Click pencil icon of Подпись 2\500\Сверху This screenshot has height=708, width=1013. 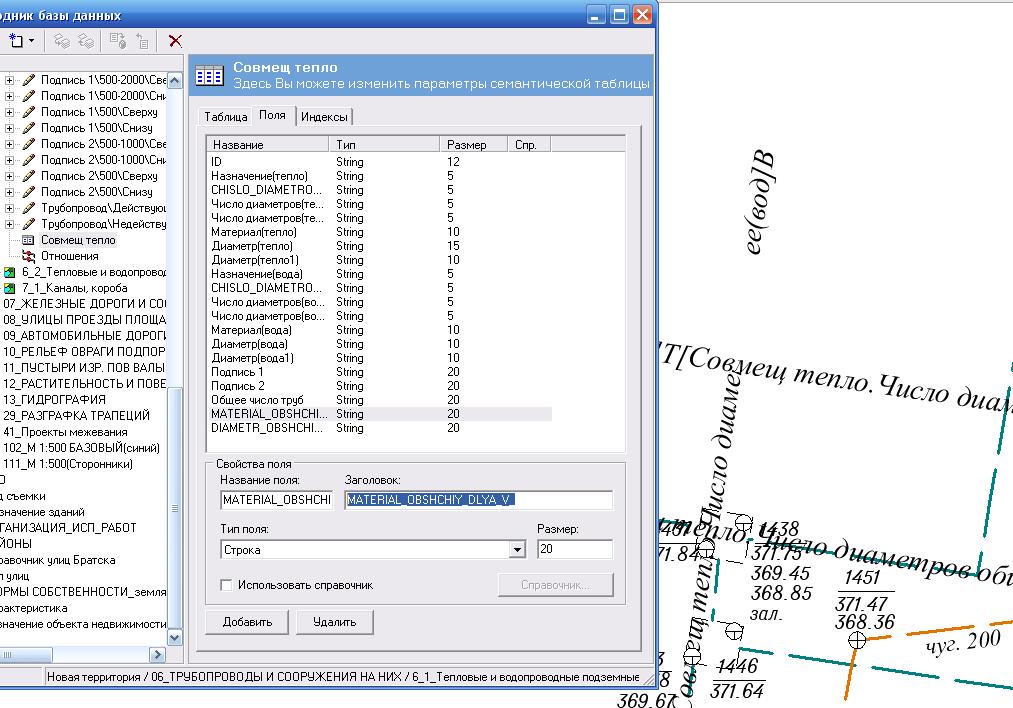point(28,176)
